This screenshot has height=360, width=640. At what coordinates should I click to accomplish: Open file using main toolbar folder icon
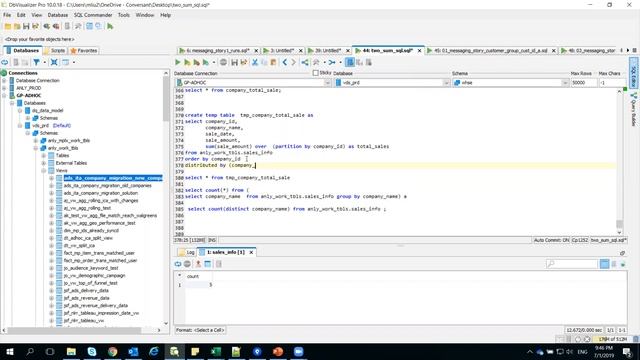coord(8,27)
